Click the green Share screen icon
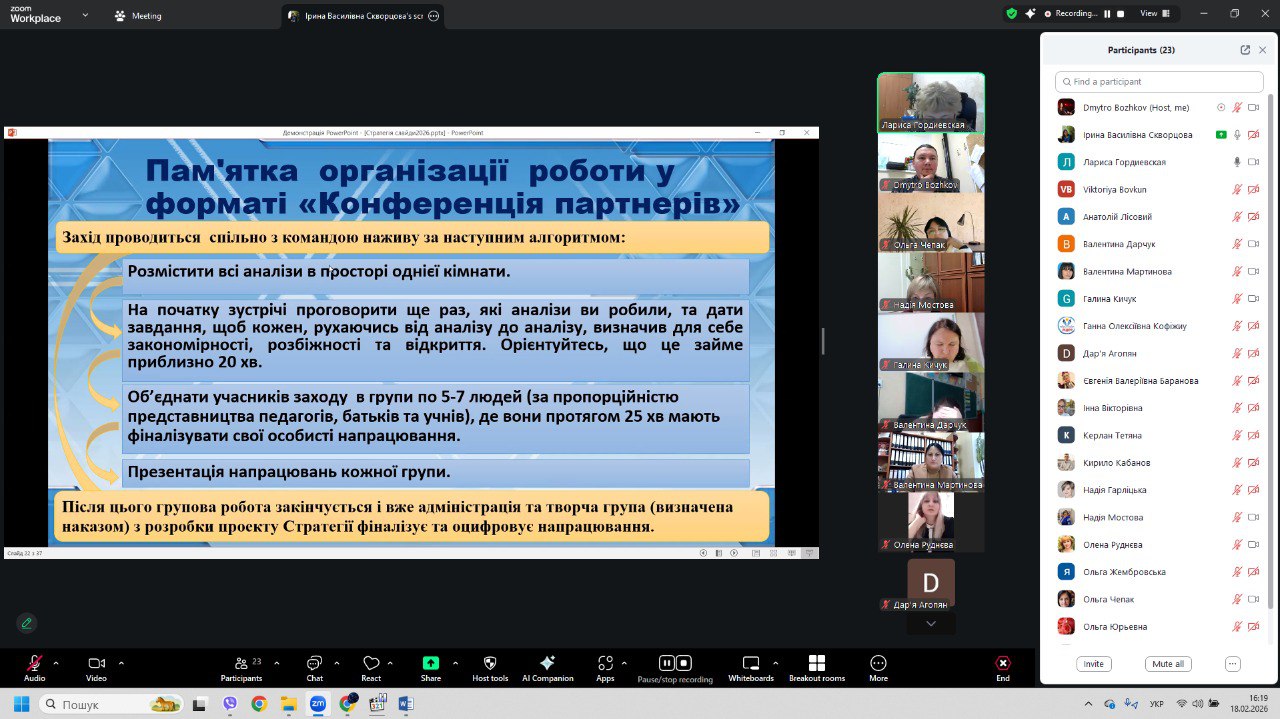Image resolution: width=1280 pixels, height=719 pixels. pyautogui.click(x=430, y=664)
